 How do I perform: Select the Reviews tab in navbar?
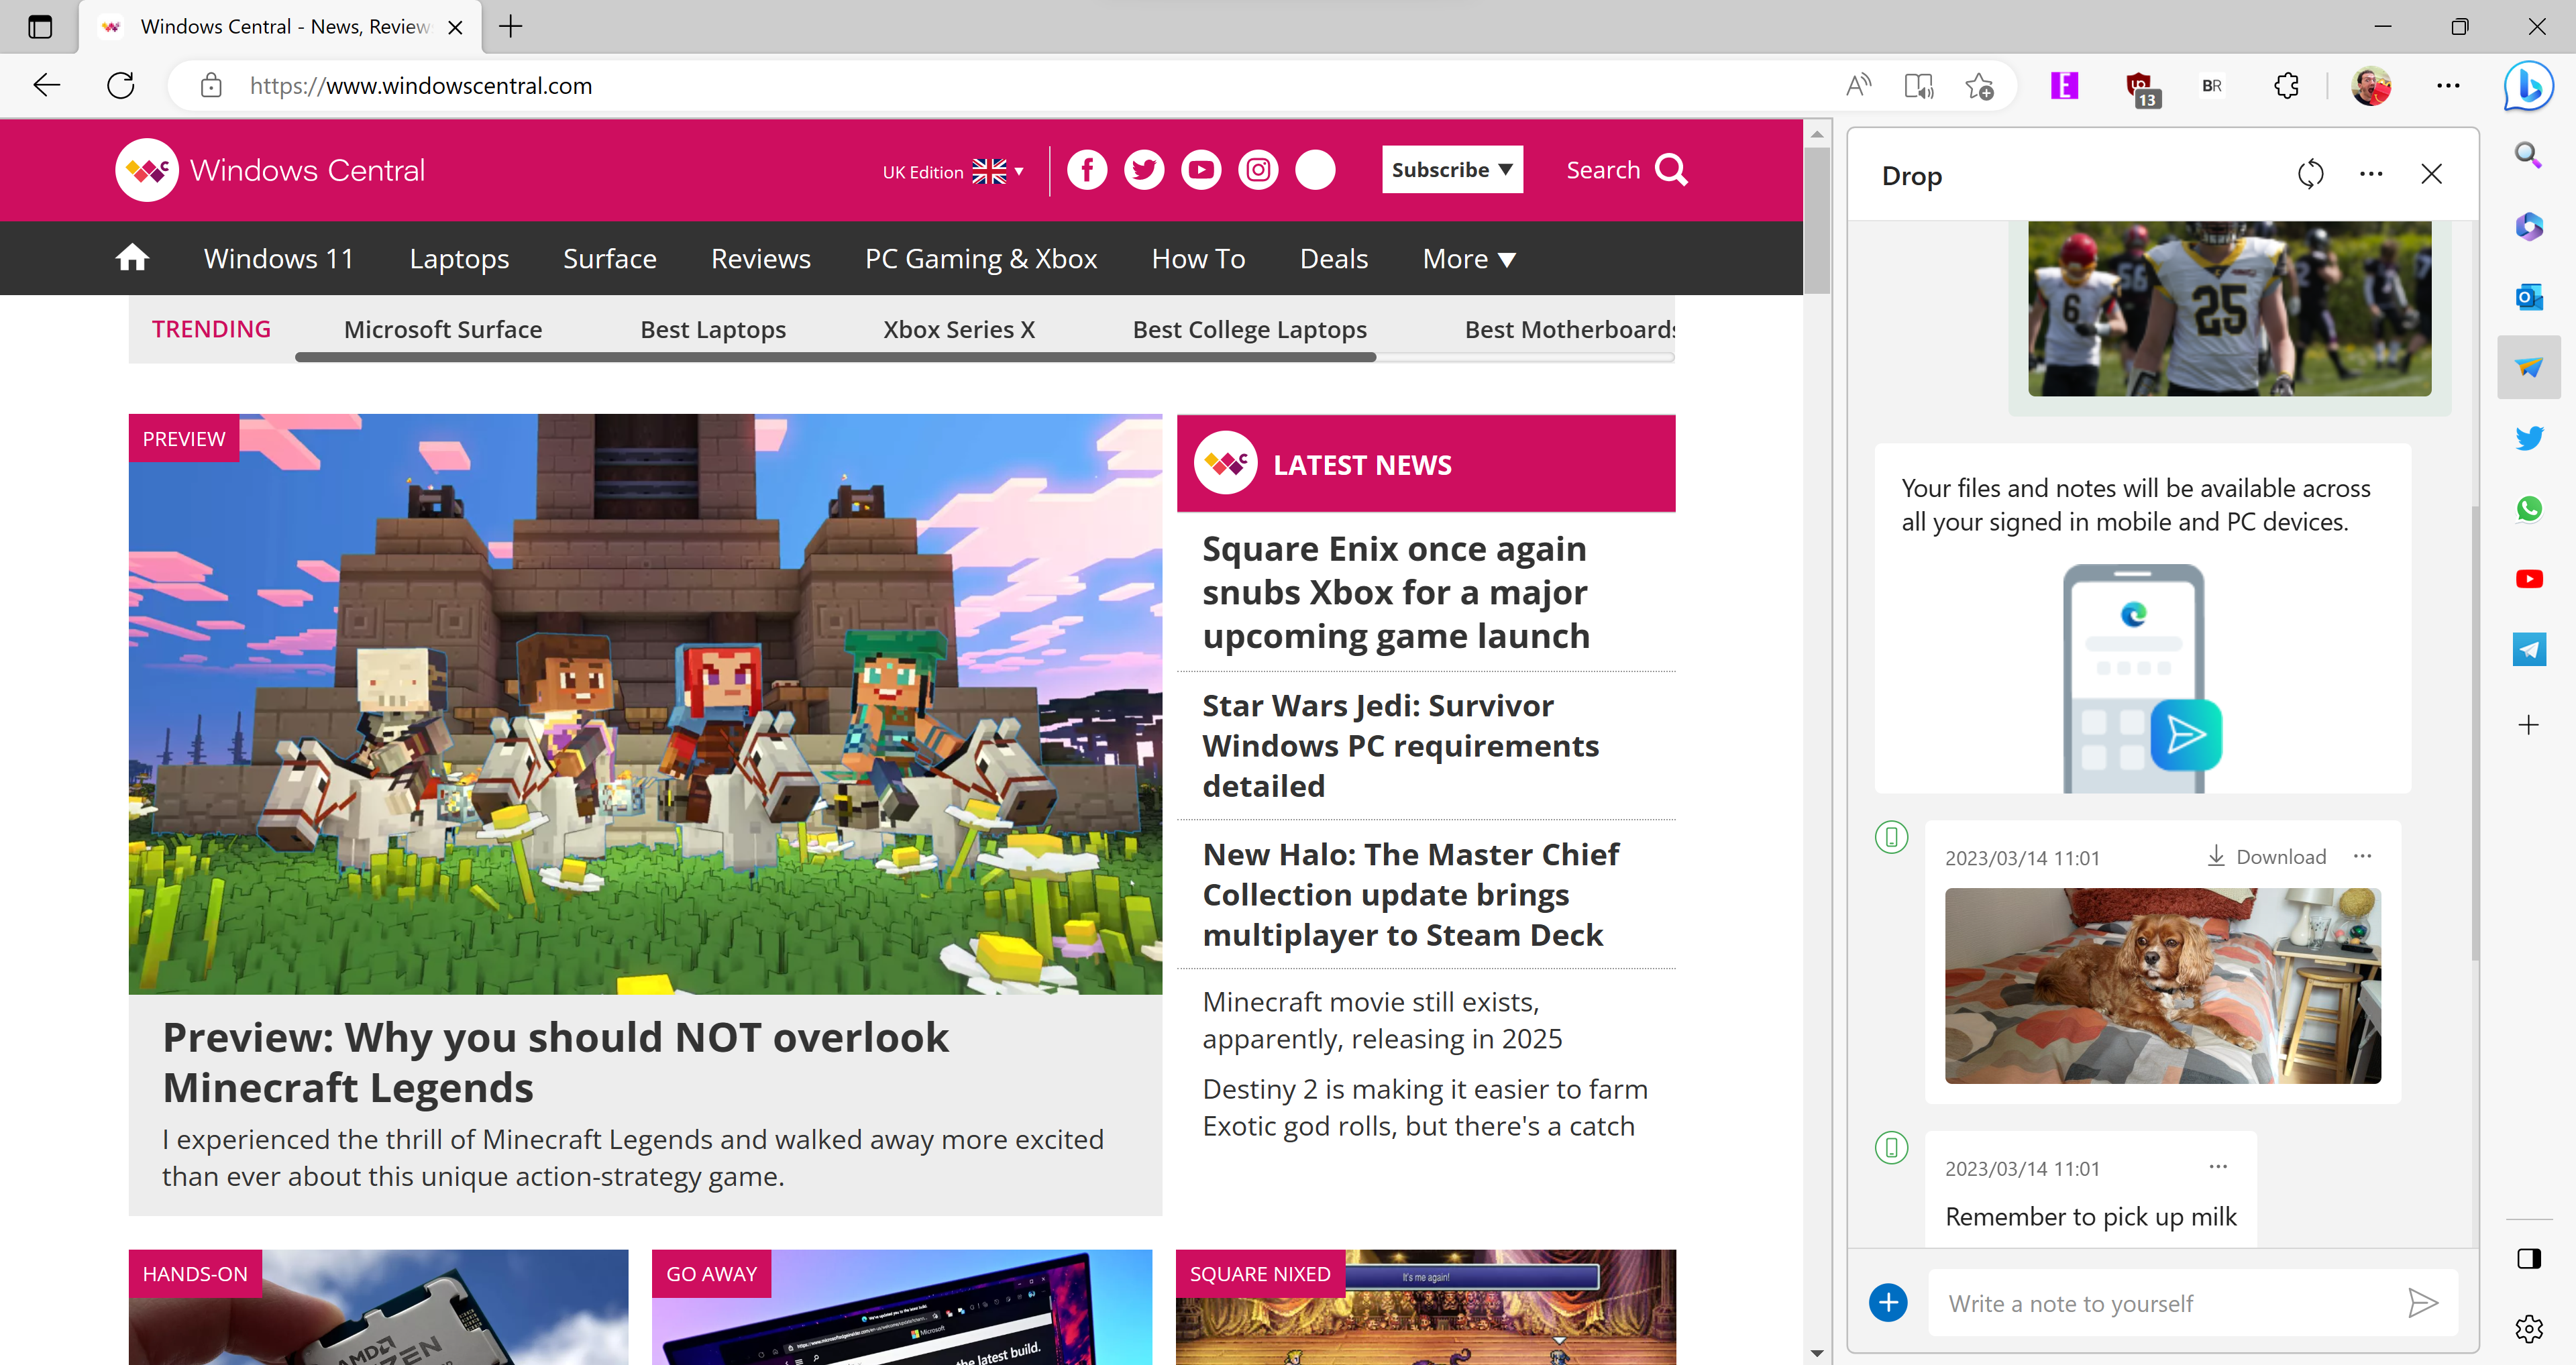(760, 259)
